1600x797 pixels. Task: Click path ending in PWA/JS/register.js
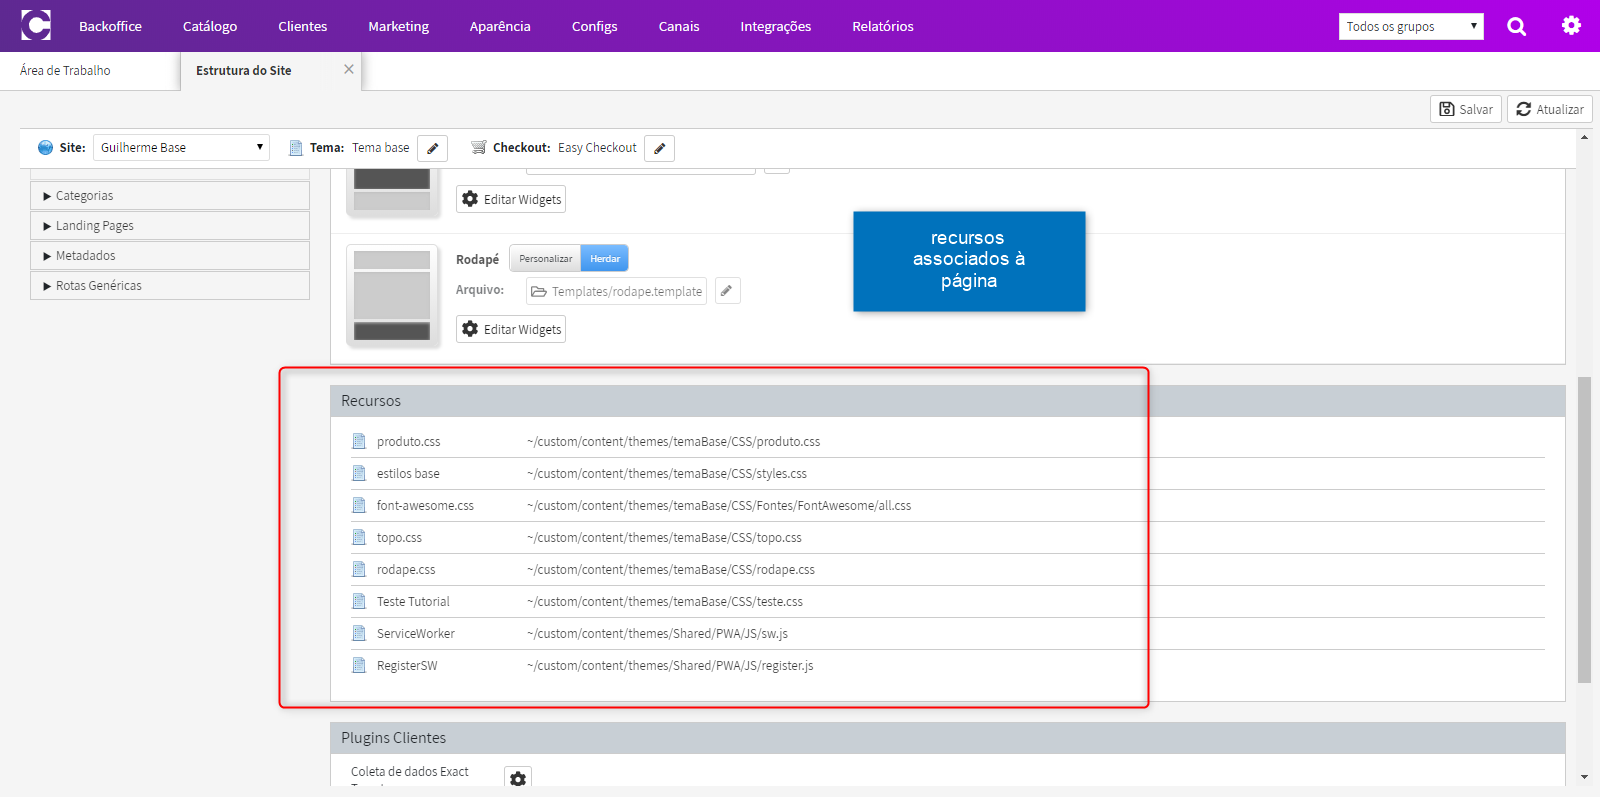pos(670,665)
